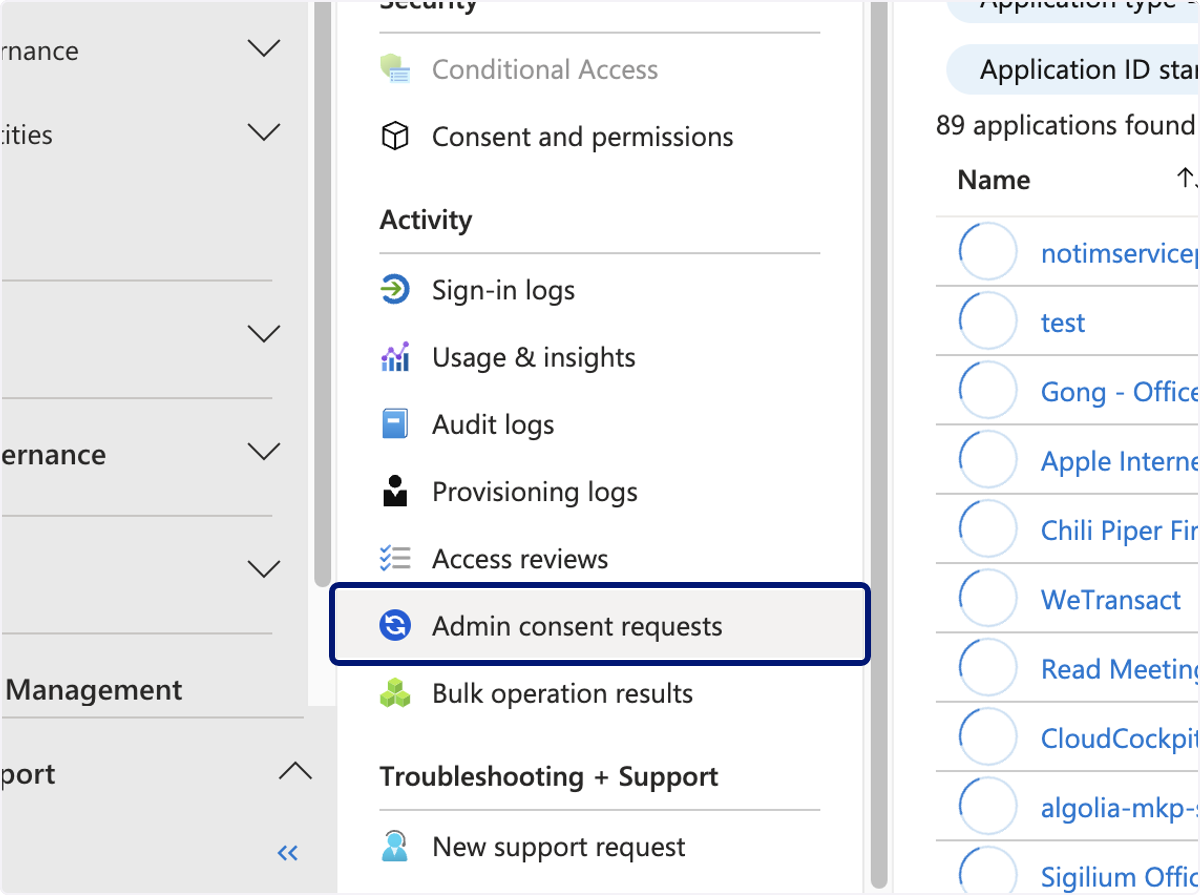
Task: Open Access reviews
Action: pyautogui.click(x=520, y=558)
